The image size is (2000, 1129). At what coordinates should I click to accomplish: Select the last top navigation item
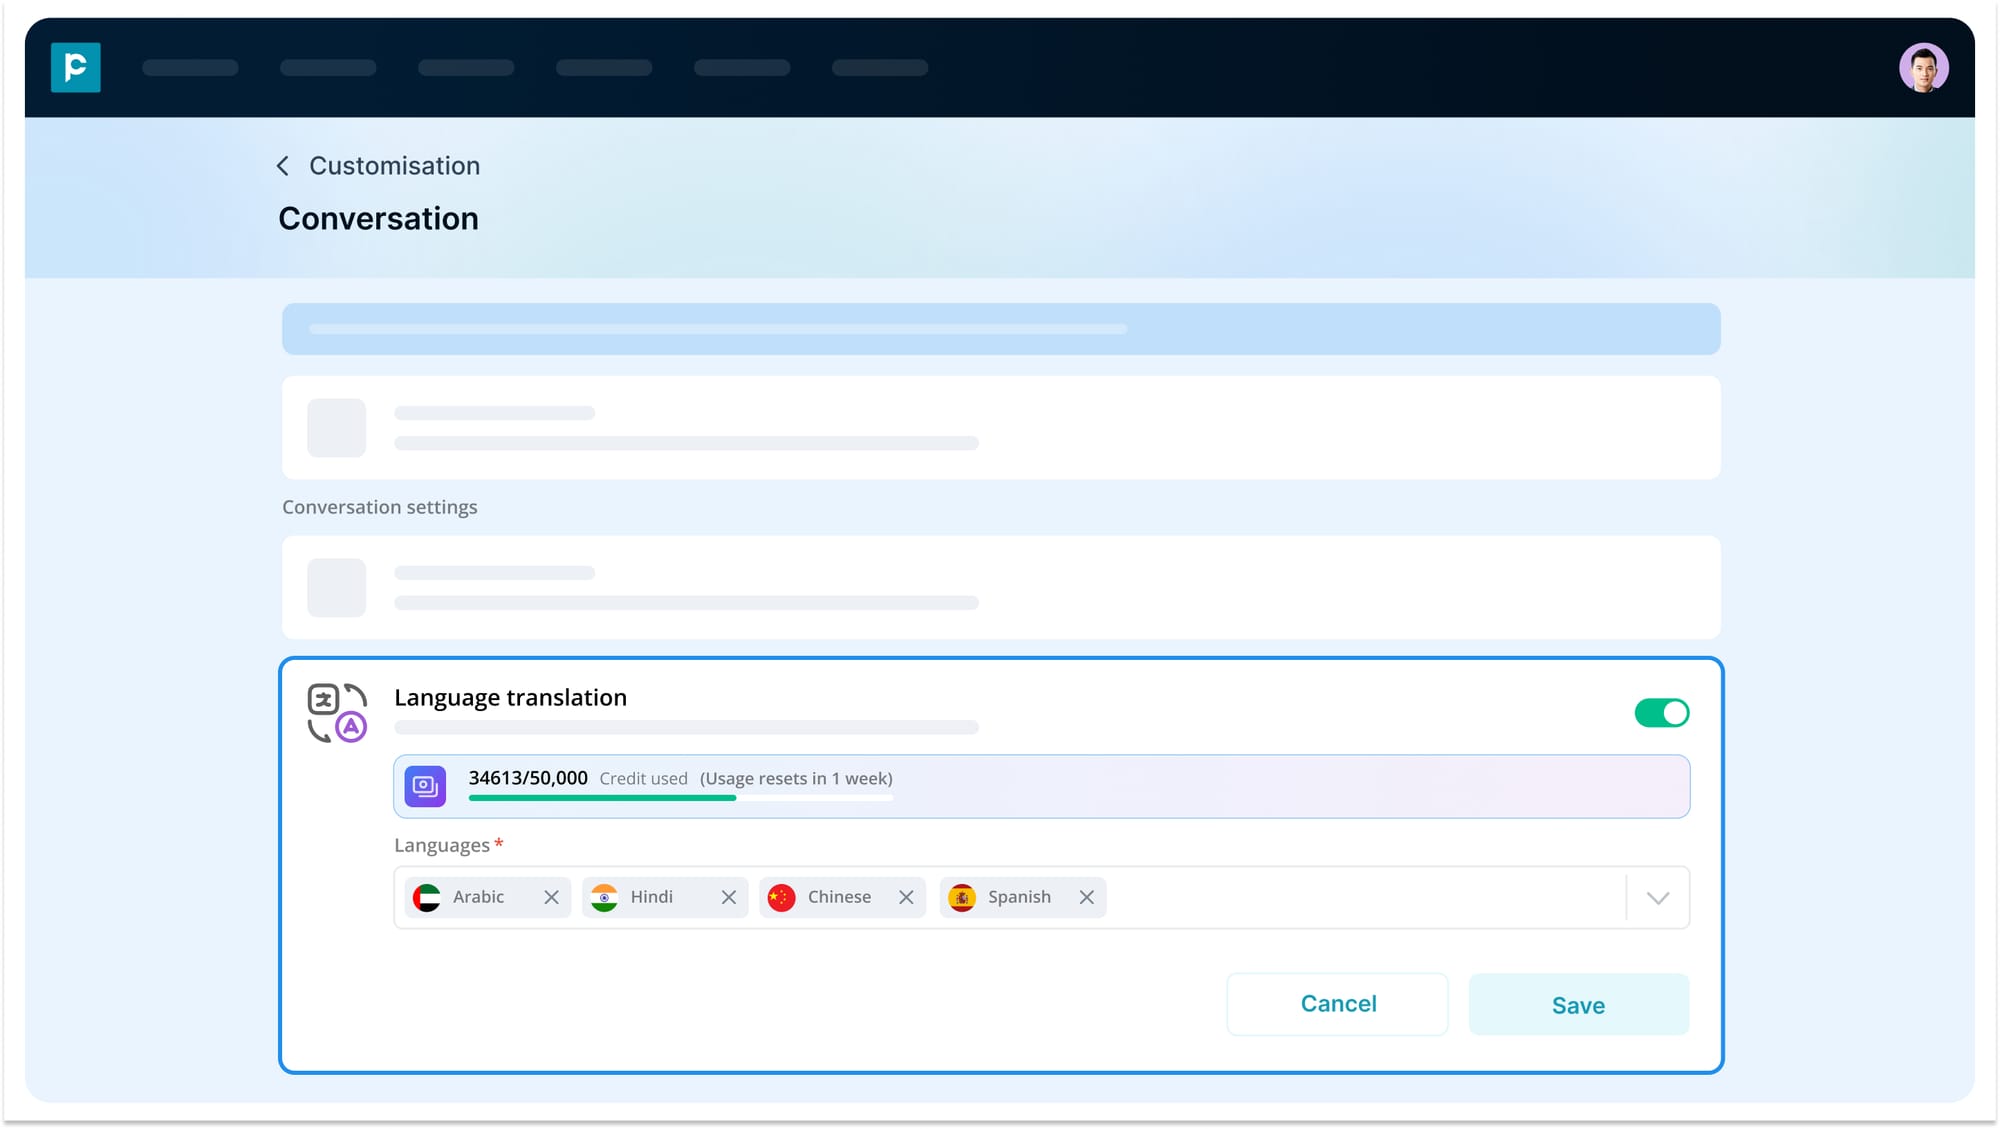click(x=879, y=68)
